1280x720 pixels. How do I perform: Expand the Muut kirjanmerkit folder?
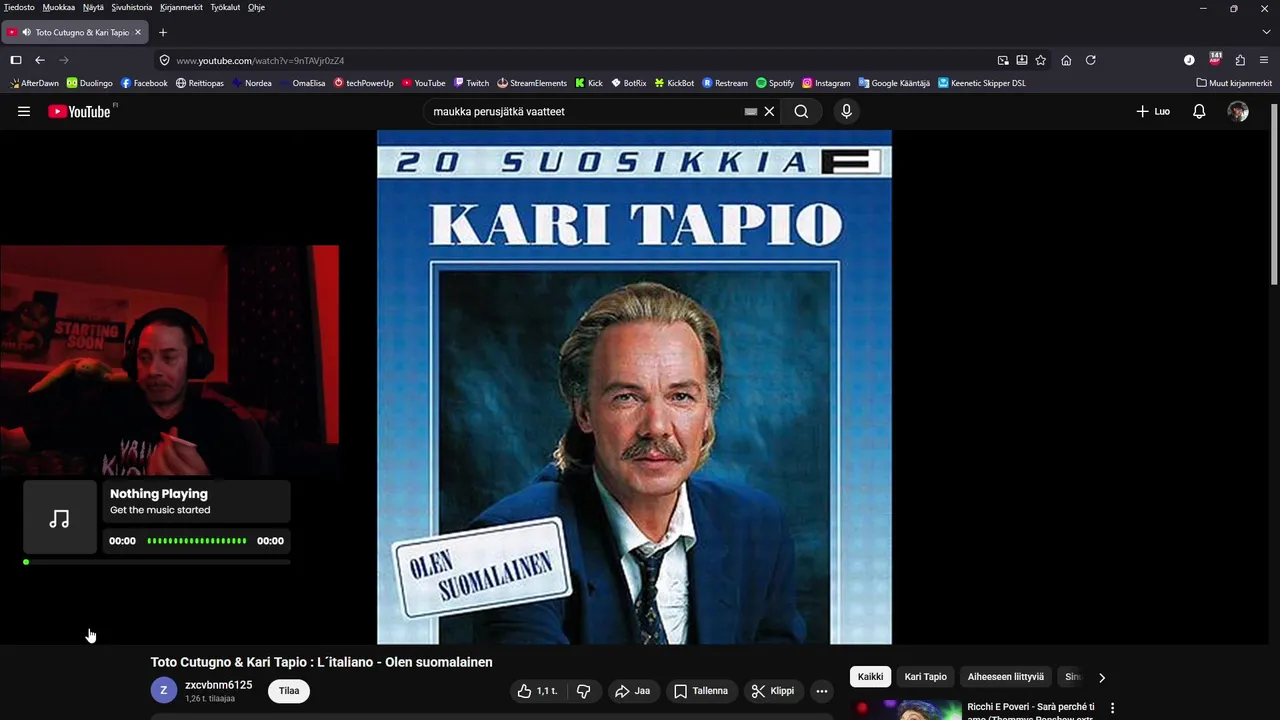coord(1234,83)
